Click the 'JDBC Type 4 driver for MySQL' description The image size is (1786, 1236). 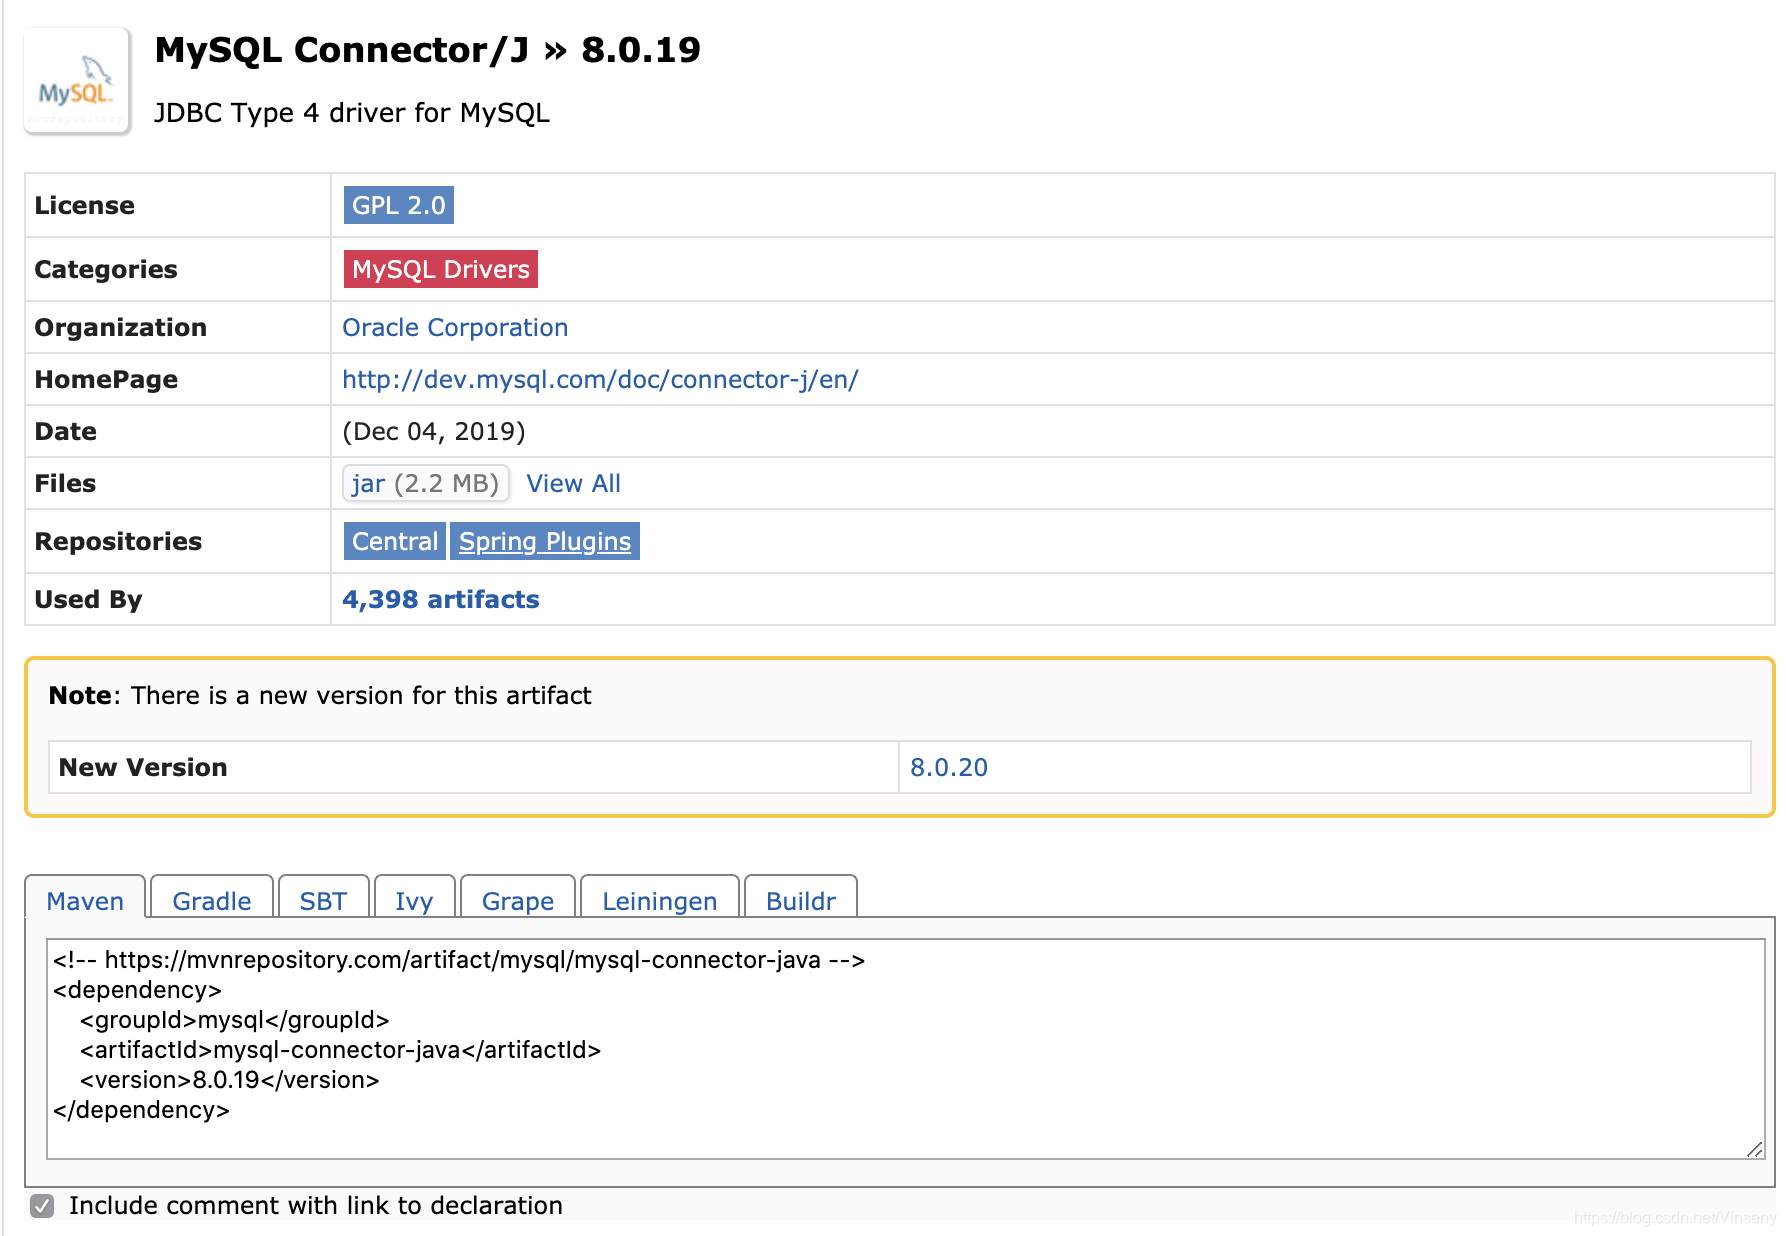pos(352,113)
